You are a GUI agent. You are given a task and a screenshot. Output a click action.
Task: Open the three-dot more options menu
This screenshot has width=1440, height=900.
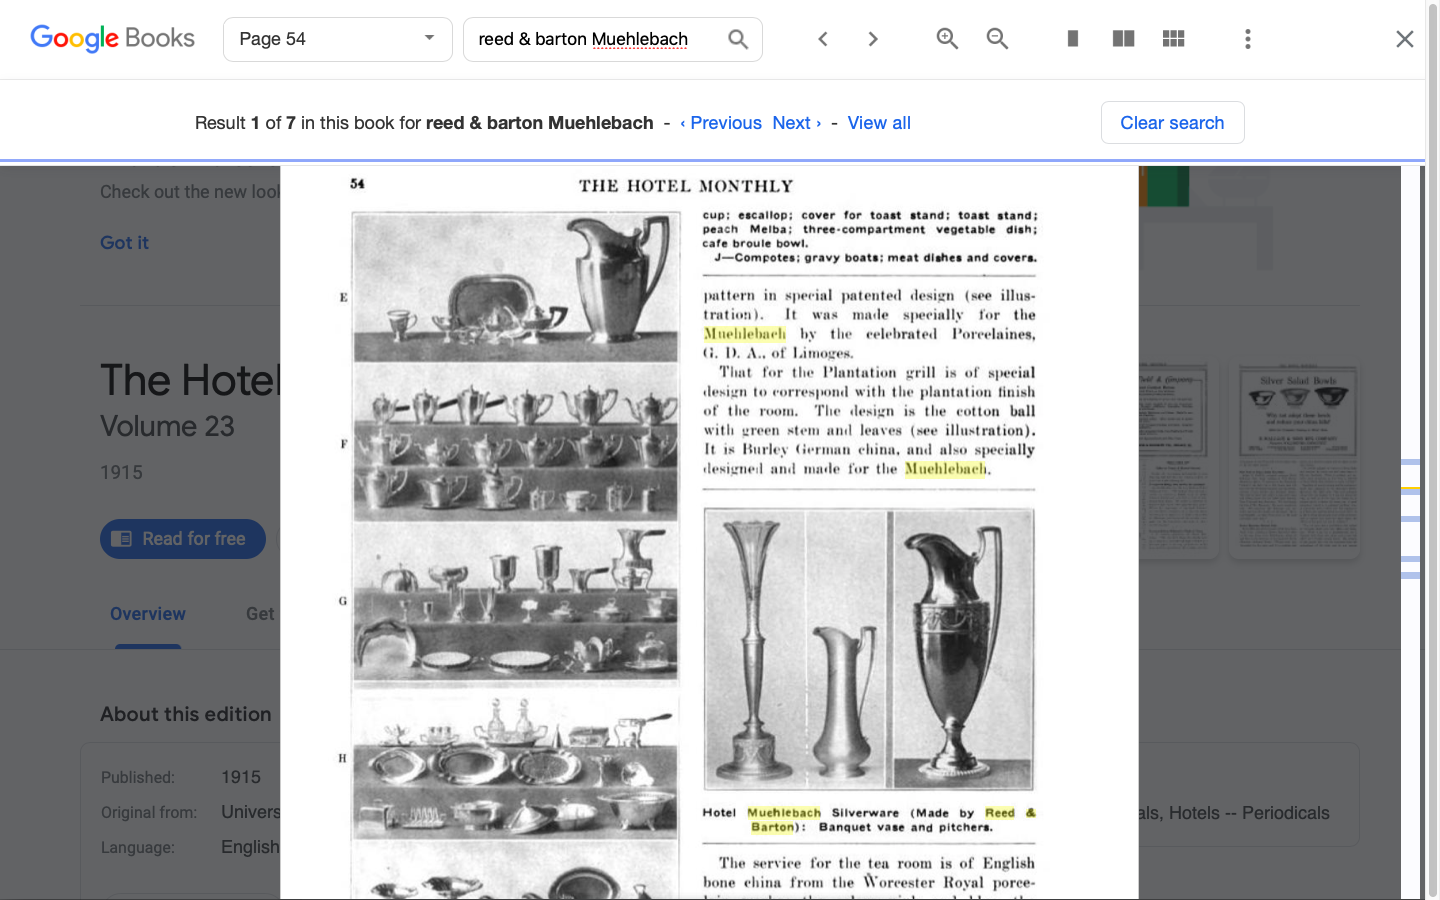1247,39
